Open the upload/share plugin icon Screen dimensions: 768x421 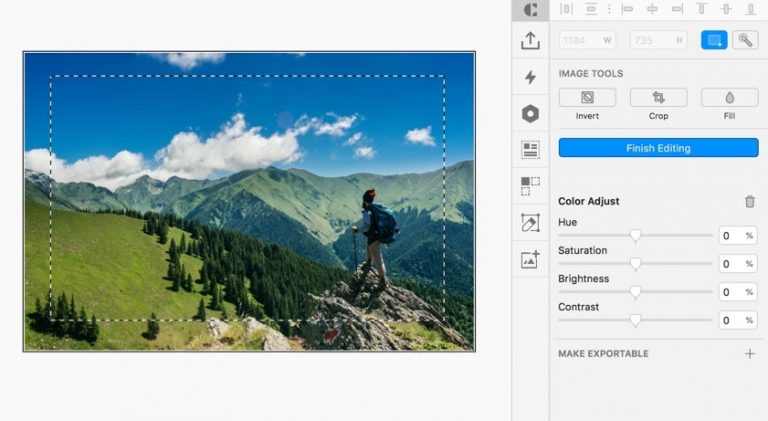[530, 41]
